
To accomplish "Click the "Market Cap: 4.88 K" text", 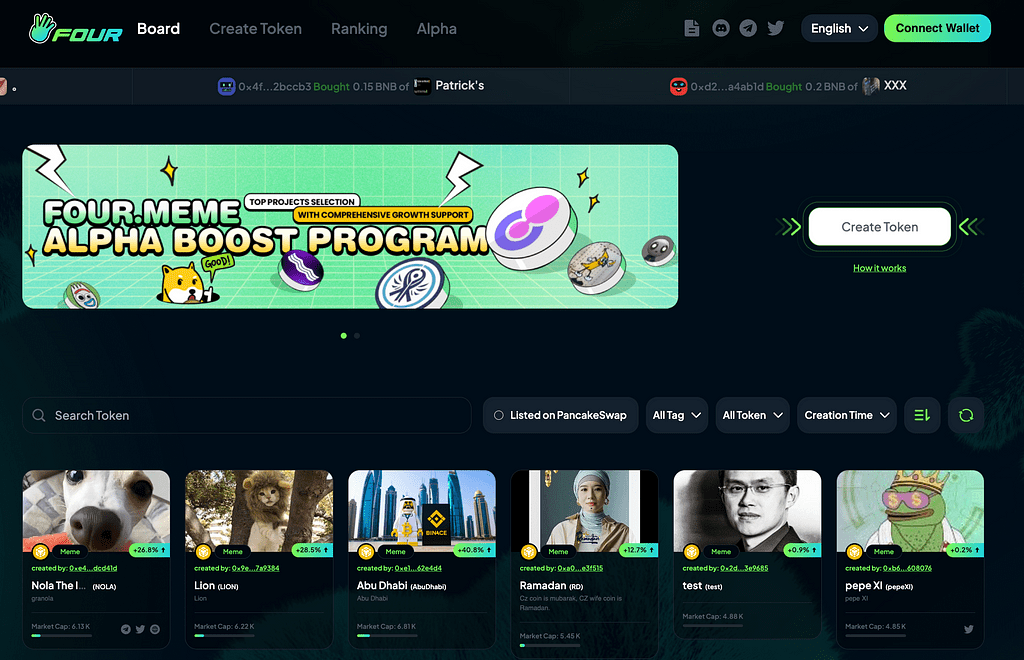I will click(712, 616).
